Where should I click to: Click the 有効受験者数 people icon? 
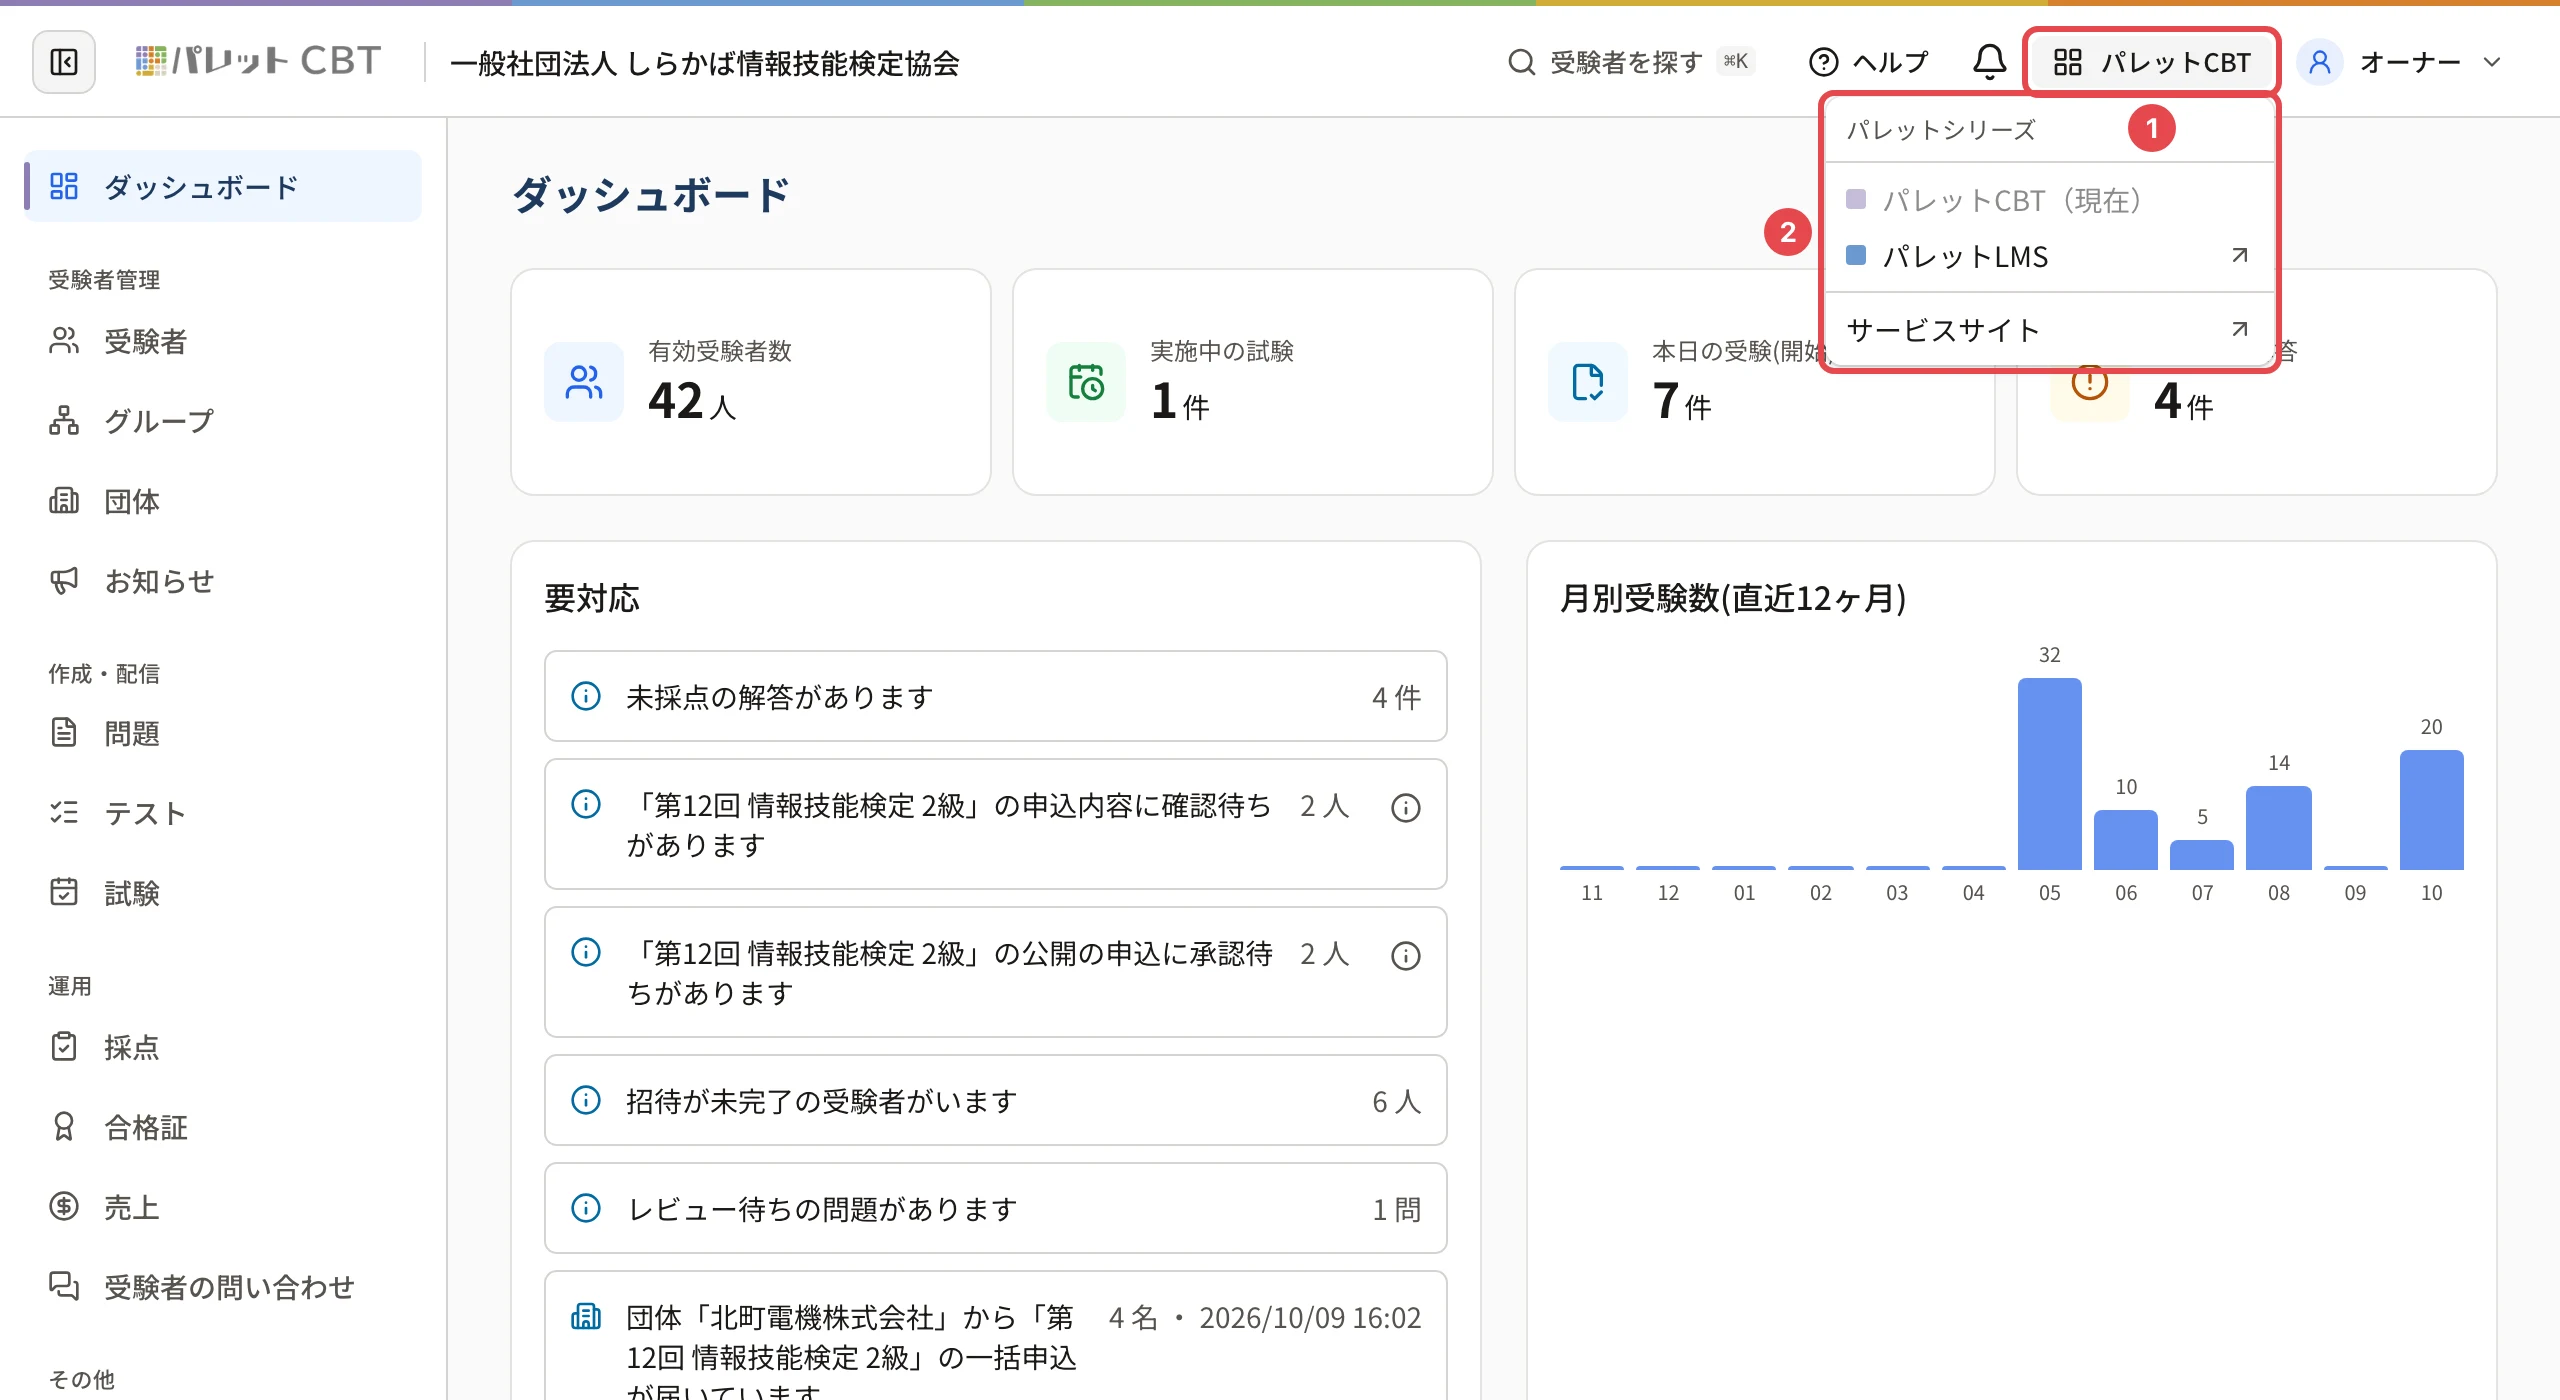tap(584, 382)
